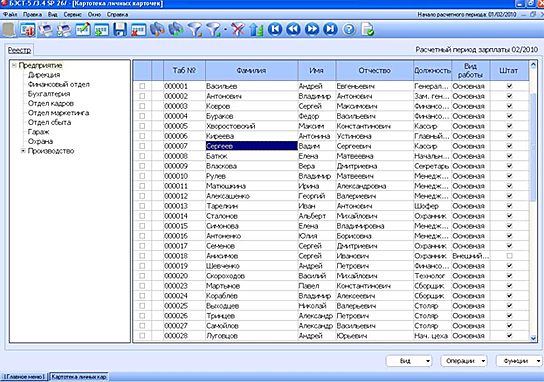Tick selection checkbox for row 000012 Алексашенко

(x=142, y=196)
